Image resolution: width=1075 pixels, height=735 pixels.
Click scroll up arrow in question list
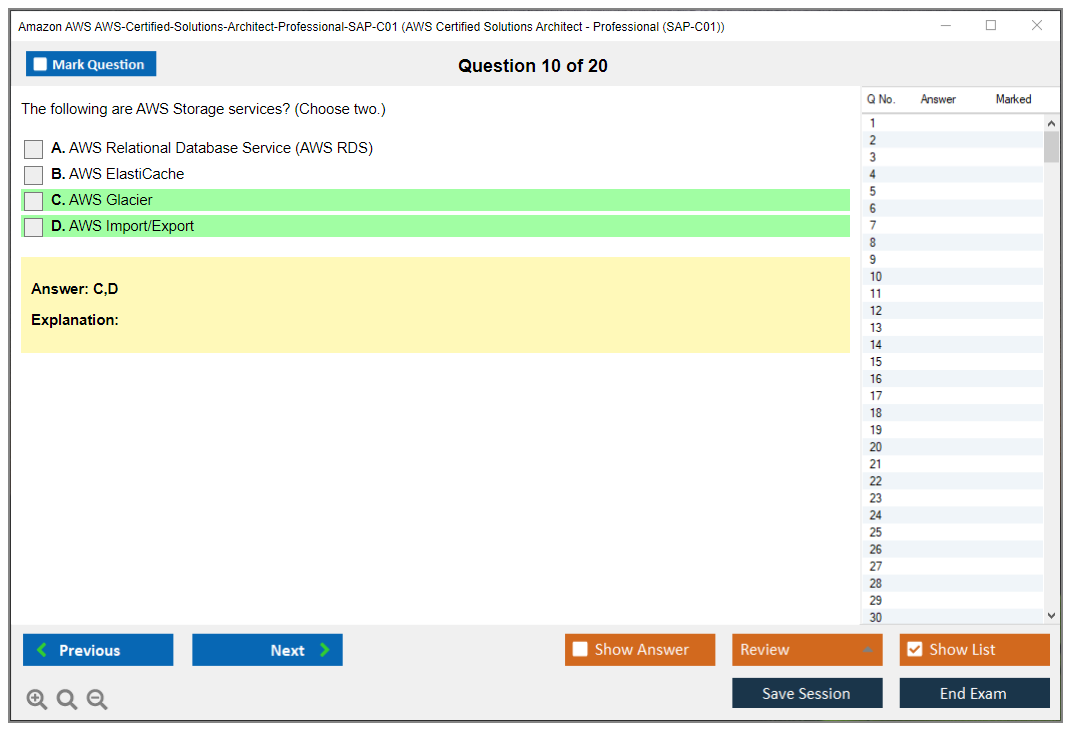click(x=1051, y=124)
